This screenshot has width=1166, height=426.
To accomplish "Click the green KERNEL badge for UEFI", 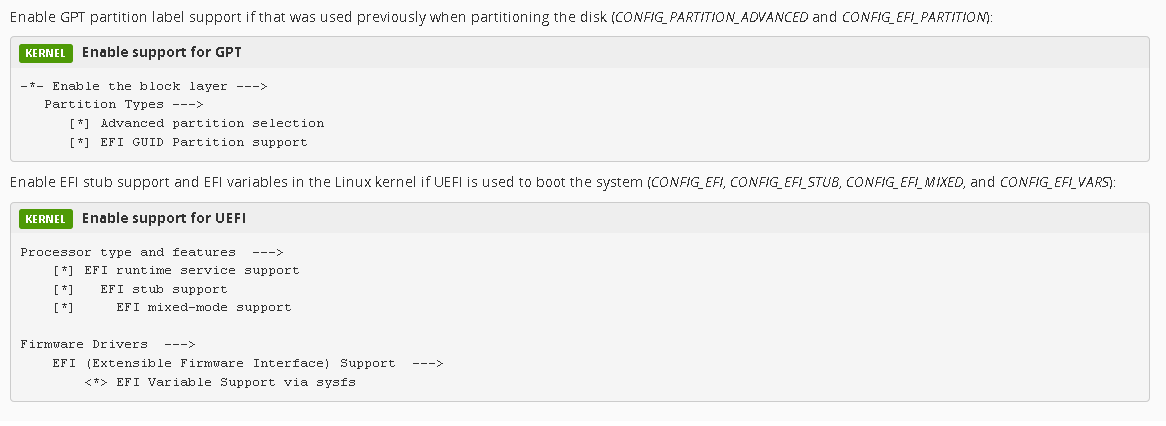I will click(45, 219).
